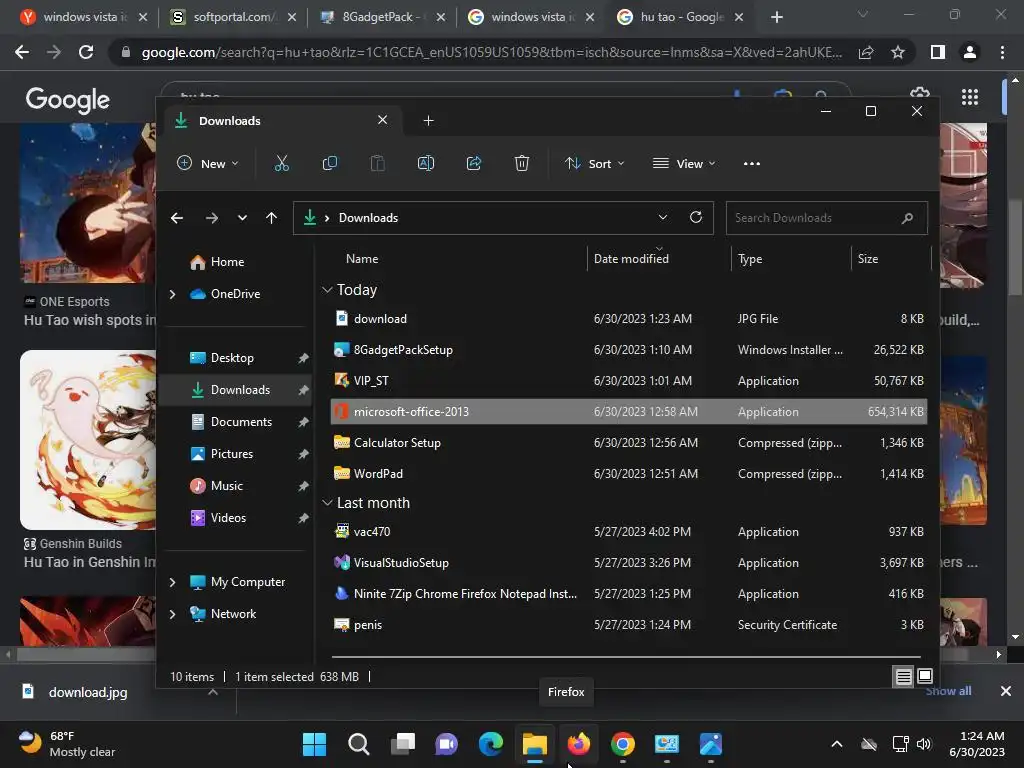This screenshot has height=768, width=1024.
Task: Switch to Chrome taskbar icon
Action: (623, 744)
